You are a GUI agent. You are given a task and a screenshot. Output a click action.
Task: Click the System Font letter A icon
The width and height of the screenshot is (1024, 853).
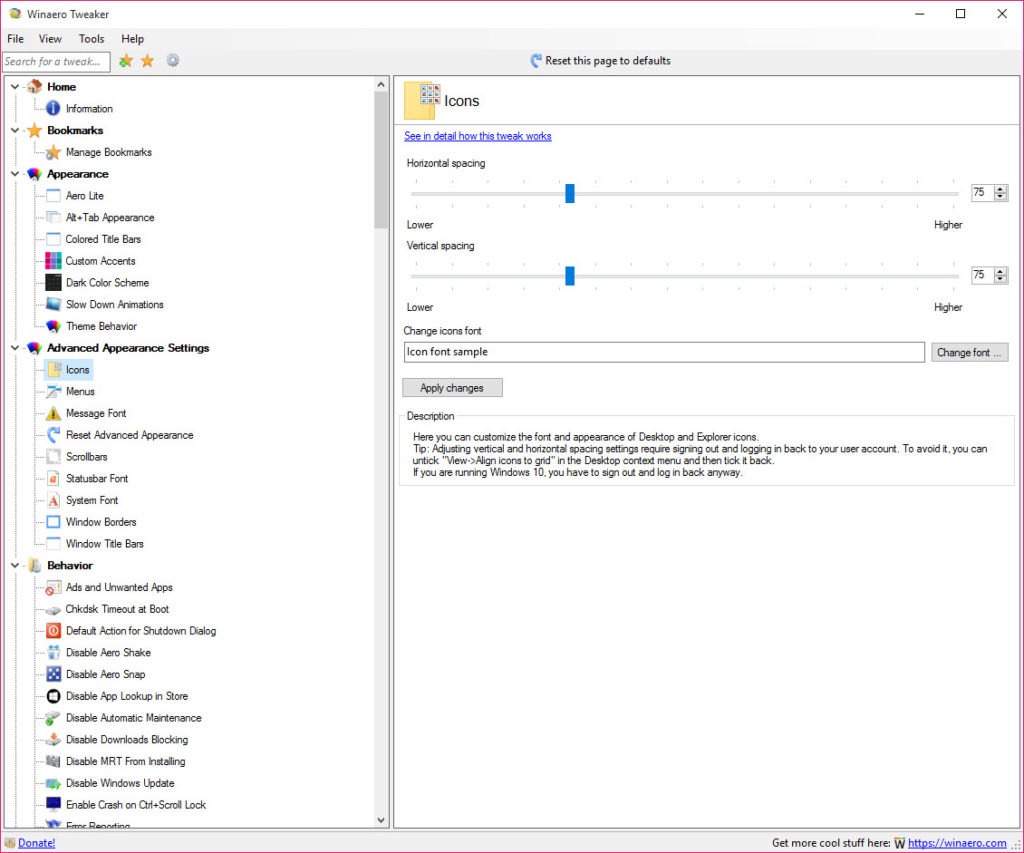click(x=53, y=500)
